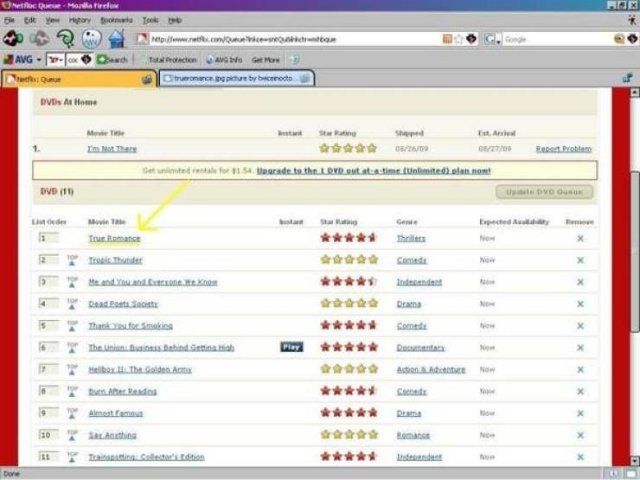This screenshot has width=640, height=480.
Task: Open the AVG toolbar dropdown arrow
Action: point(38,60)
